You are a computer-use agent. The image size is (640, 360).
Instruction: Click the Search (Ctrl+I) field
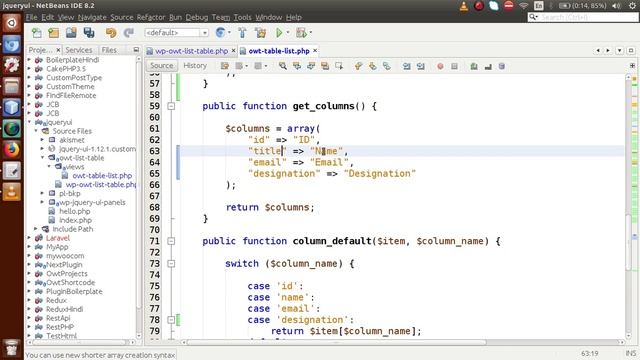click(583, 17)
